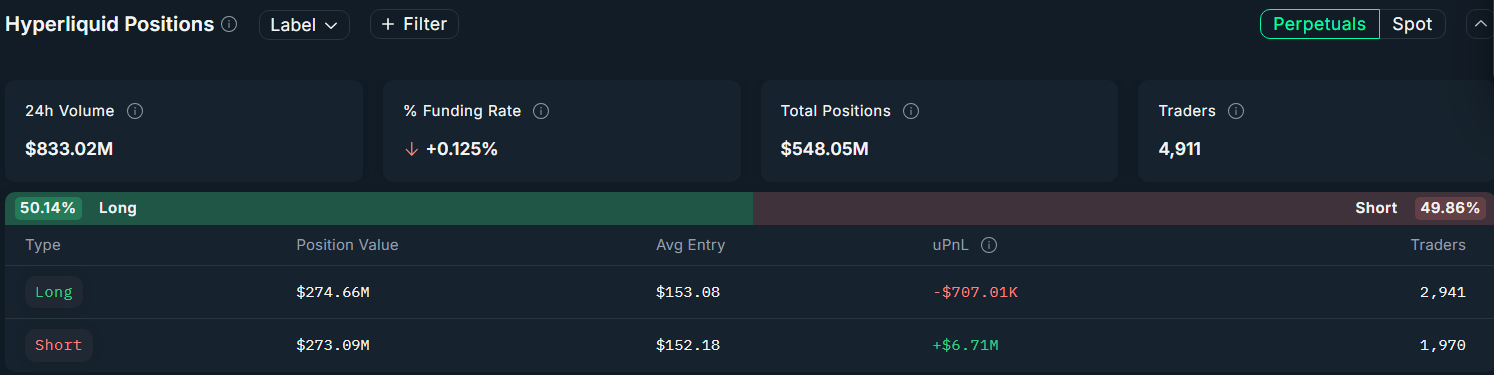The height and width of the screenshot is (375, 1494).
Task: Click the Traders column header
Action: click(1438, 245)
